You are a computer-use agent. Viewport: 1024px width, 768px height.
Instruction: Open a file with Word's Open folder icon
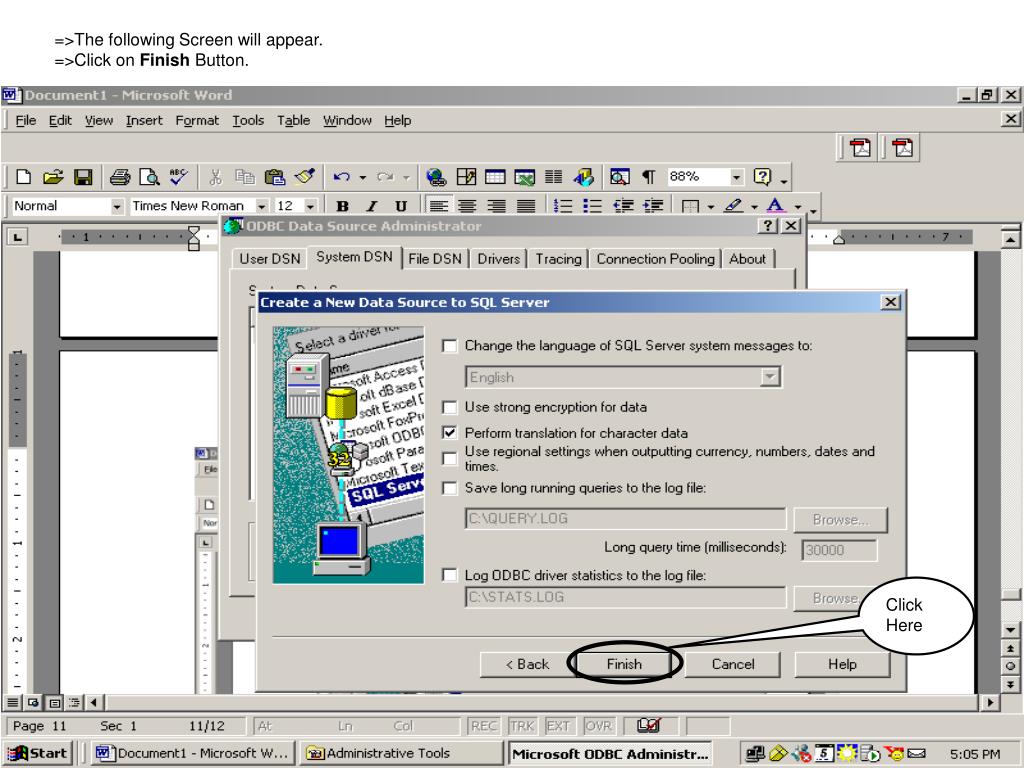coord(53,177)
